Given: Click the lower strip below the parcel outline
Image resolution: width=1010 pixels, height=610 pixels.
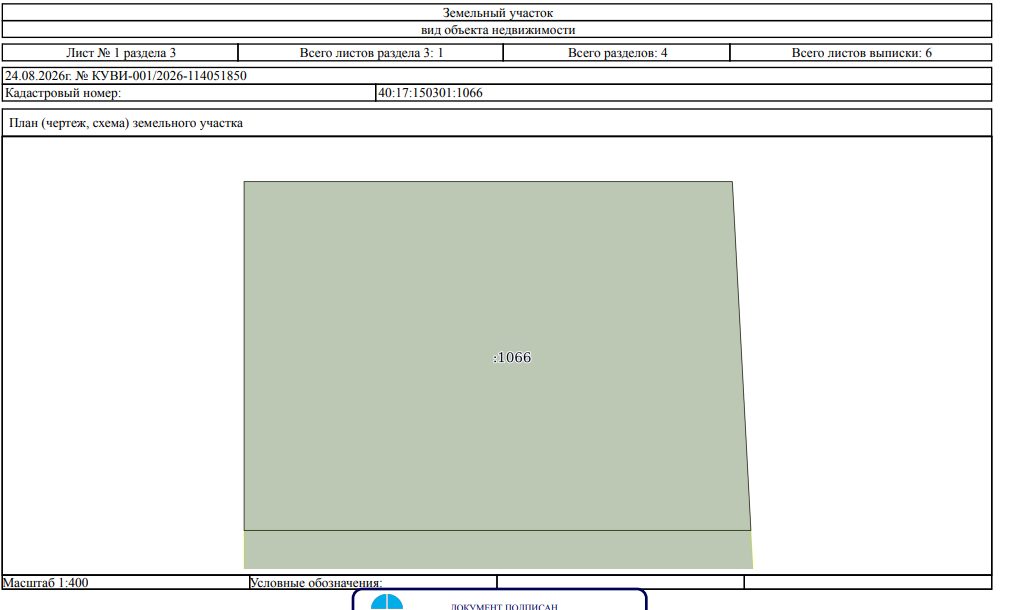Looking at the screenshot, I should coord(498,549).
